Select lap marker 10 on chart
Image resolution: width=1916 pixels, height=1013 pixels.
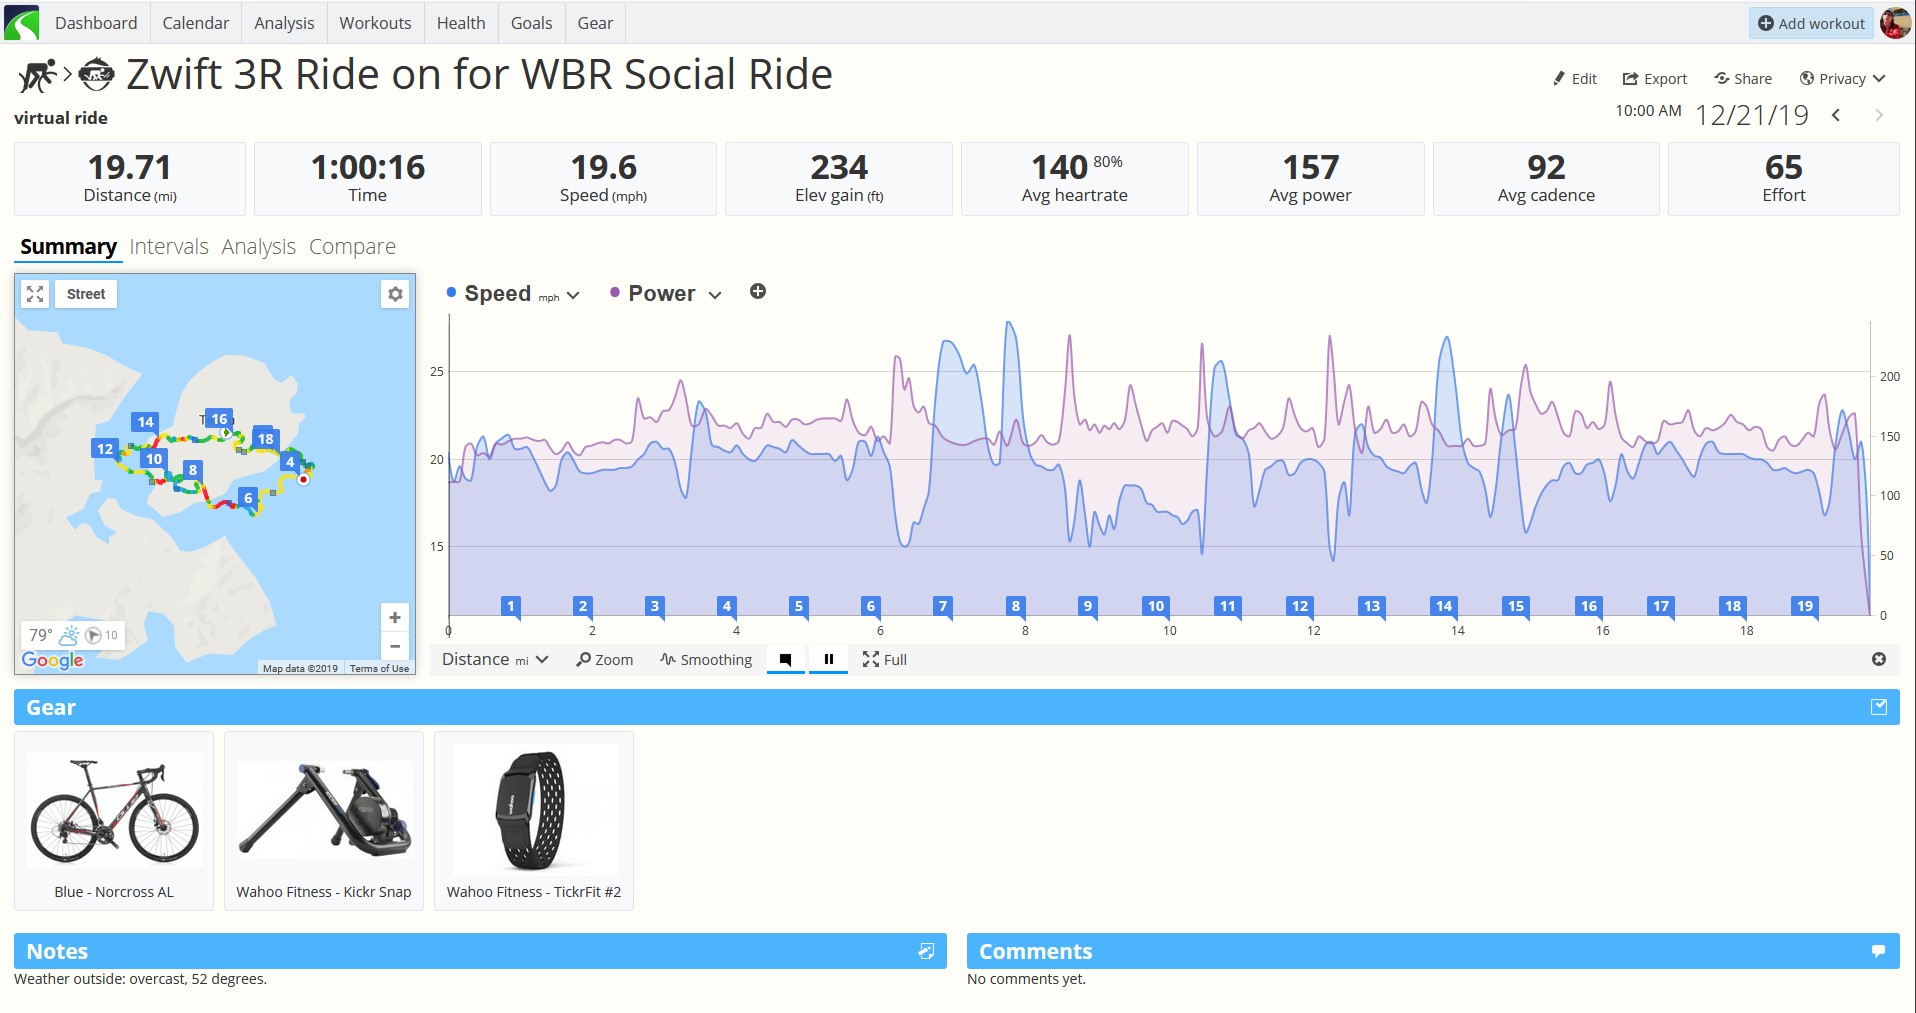pos(1156,606)
